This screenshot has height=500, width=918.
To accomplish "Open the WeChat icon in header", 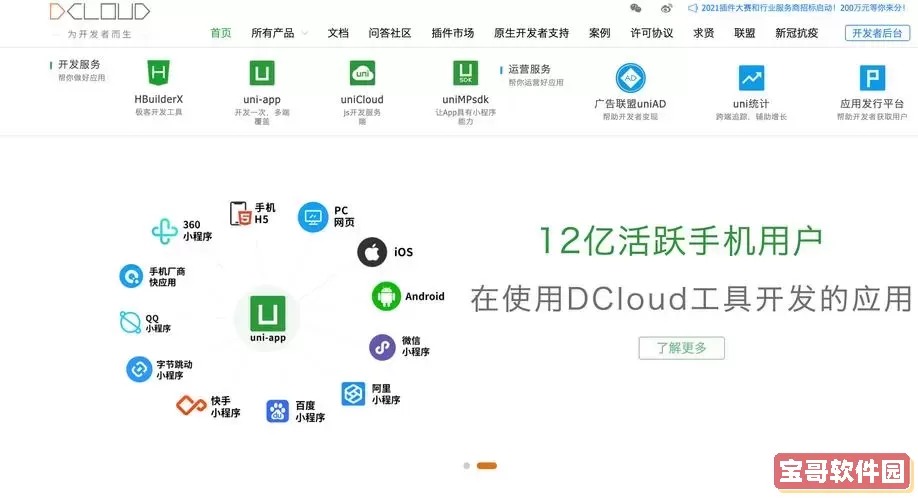I will click(635, 8).
